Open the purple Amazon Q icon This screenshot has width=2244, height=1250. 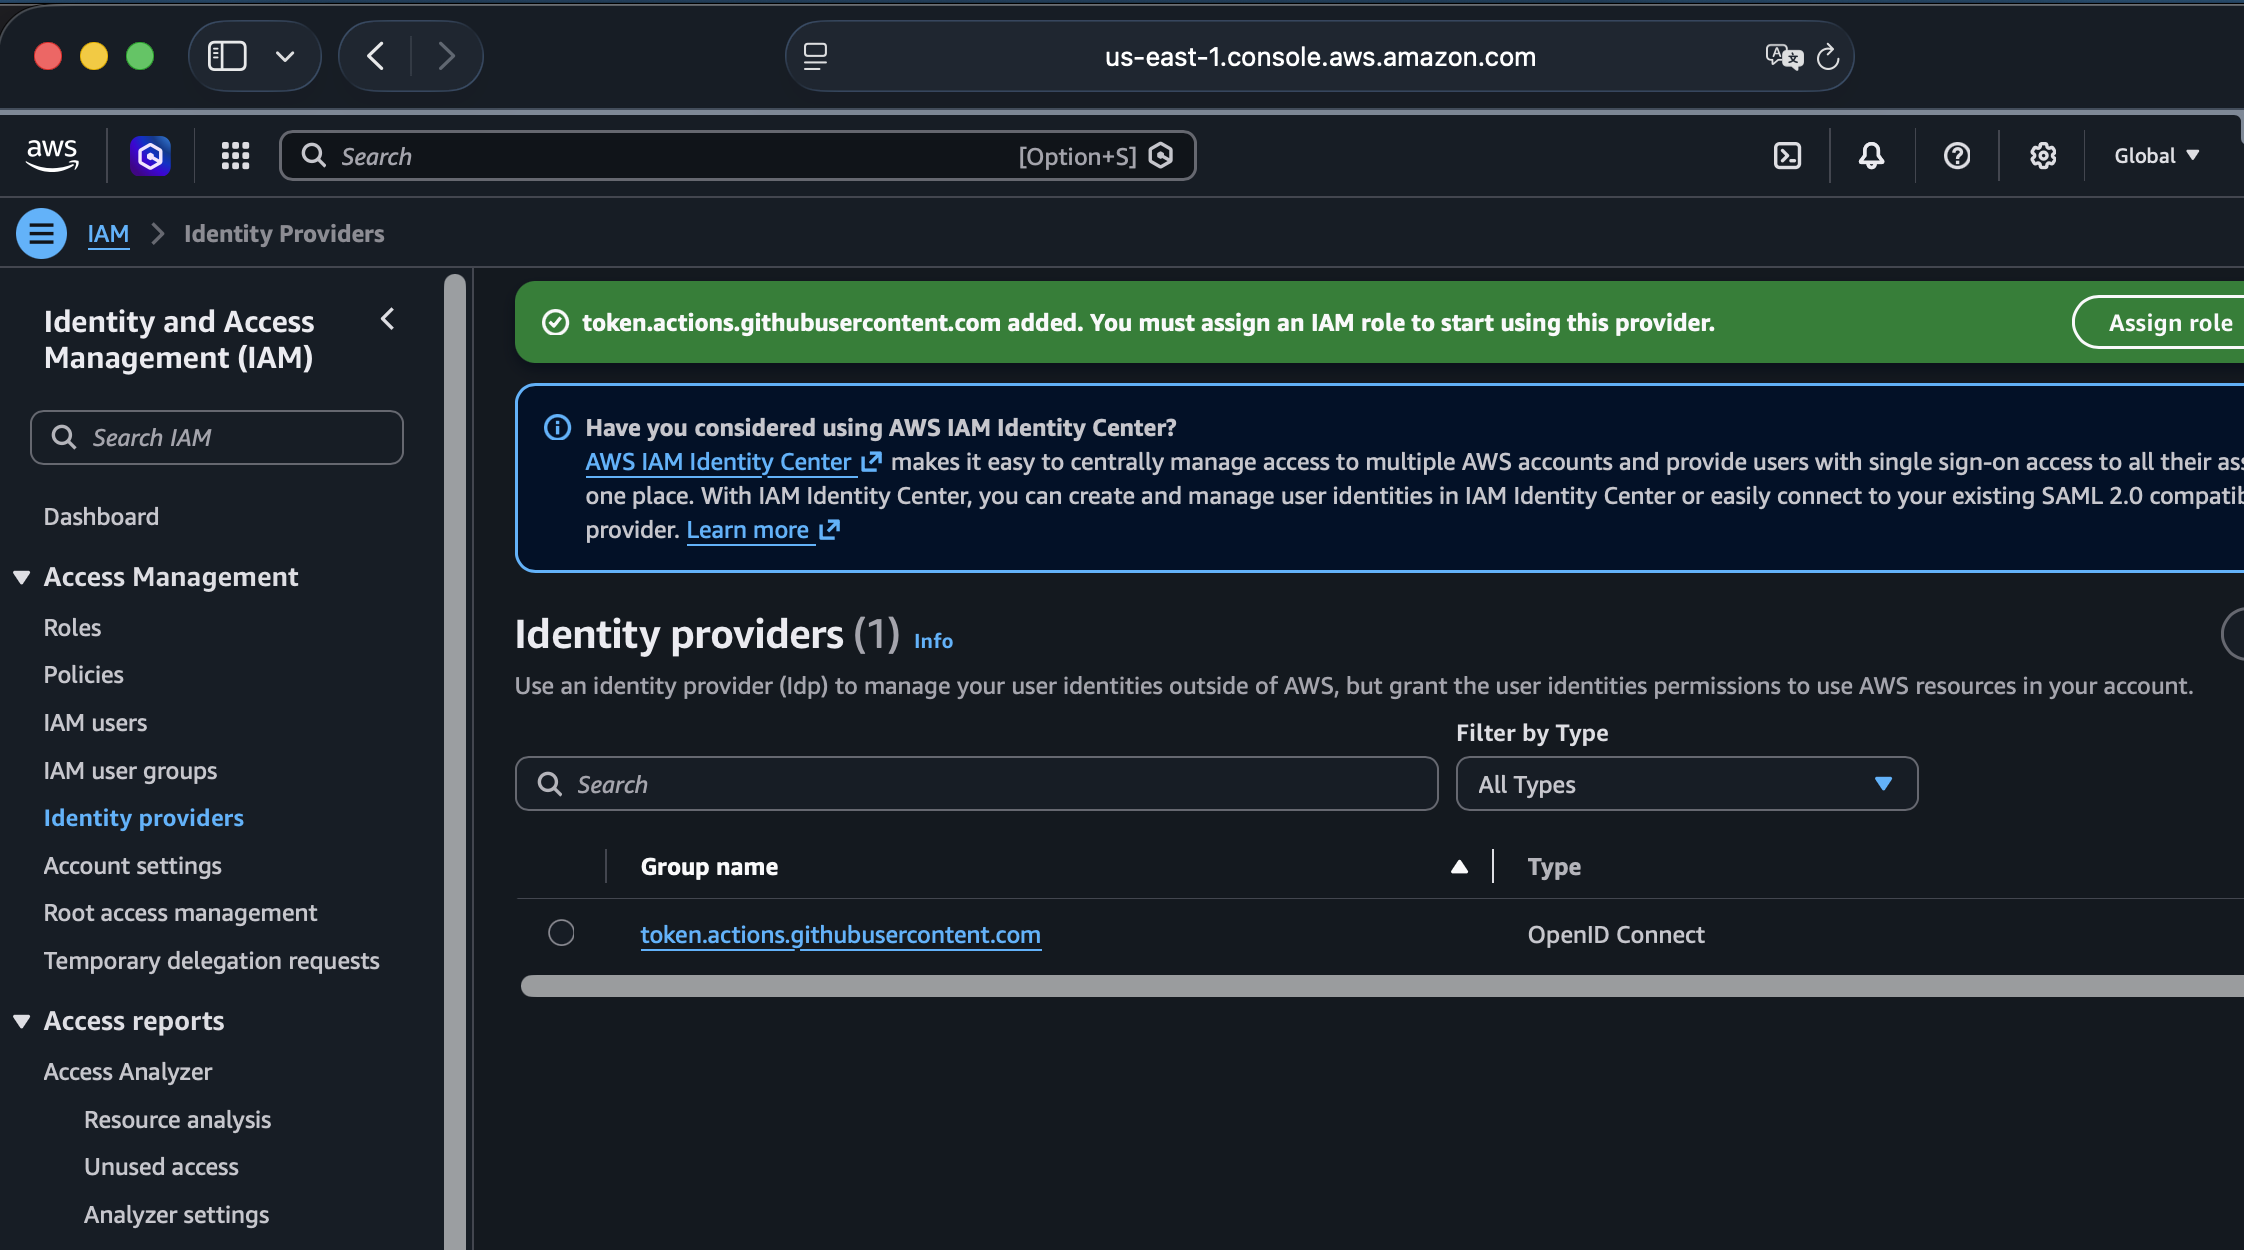point(150,156)
